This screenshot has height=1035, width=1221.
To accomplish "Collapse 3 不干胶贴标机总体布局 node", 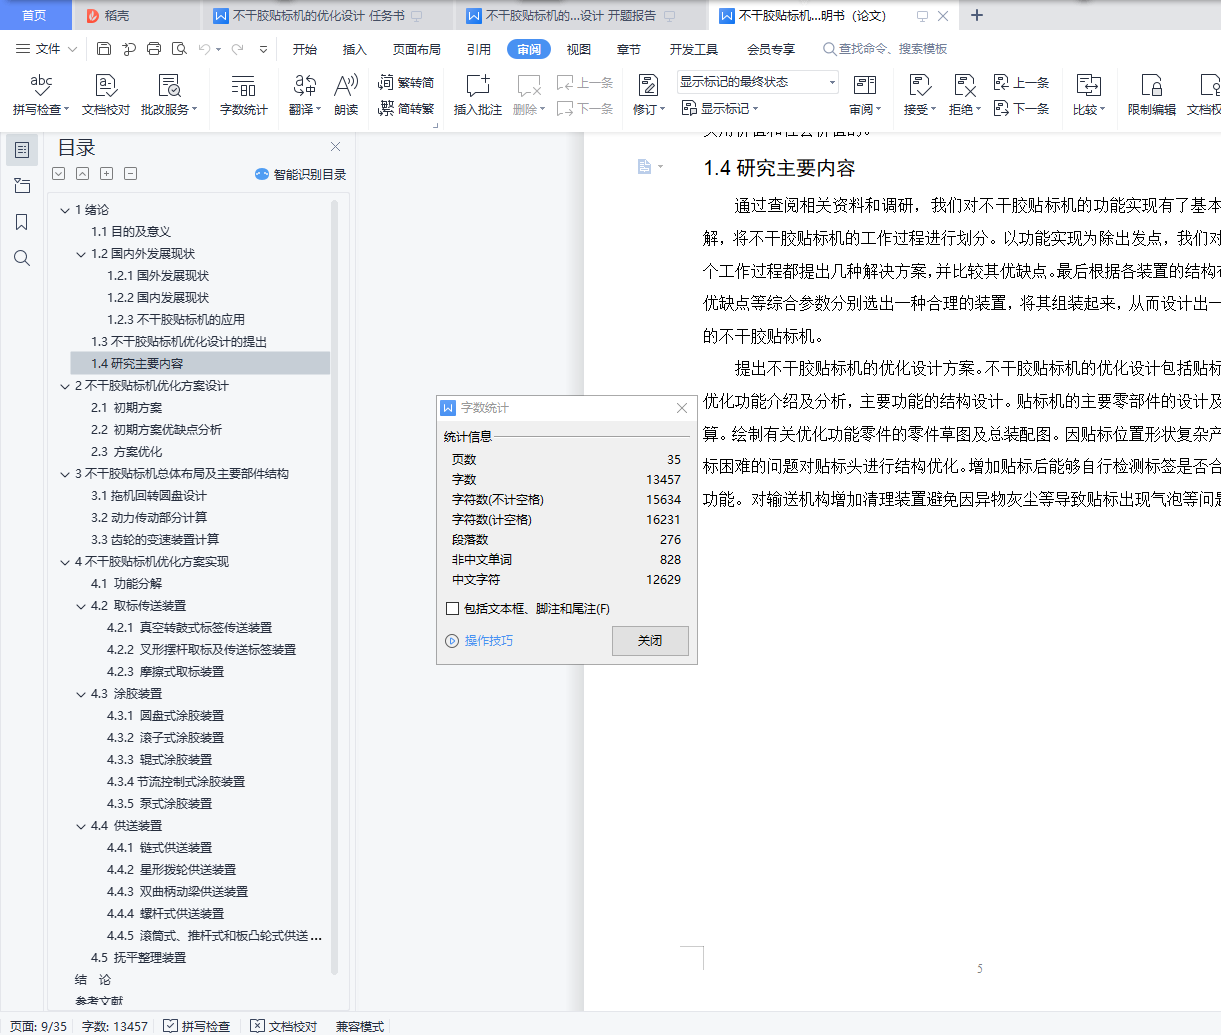I will [x=65, y=474].
